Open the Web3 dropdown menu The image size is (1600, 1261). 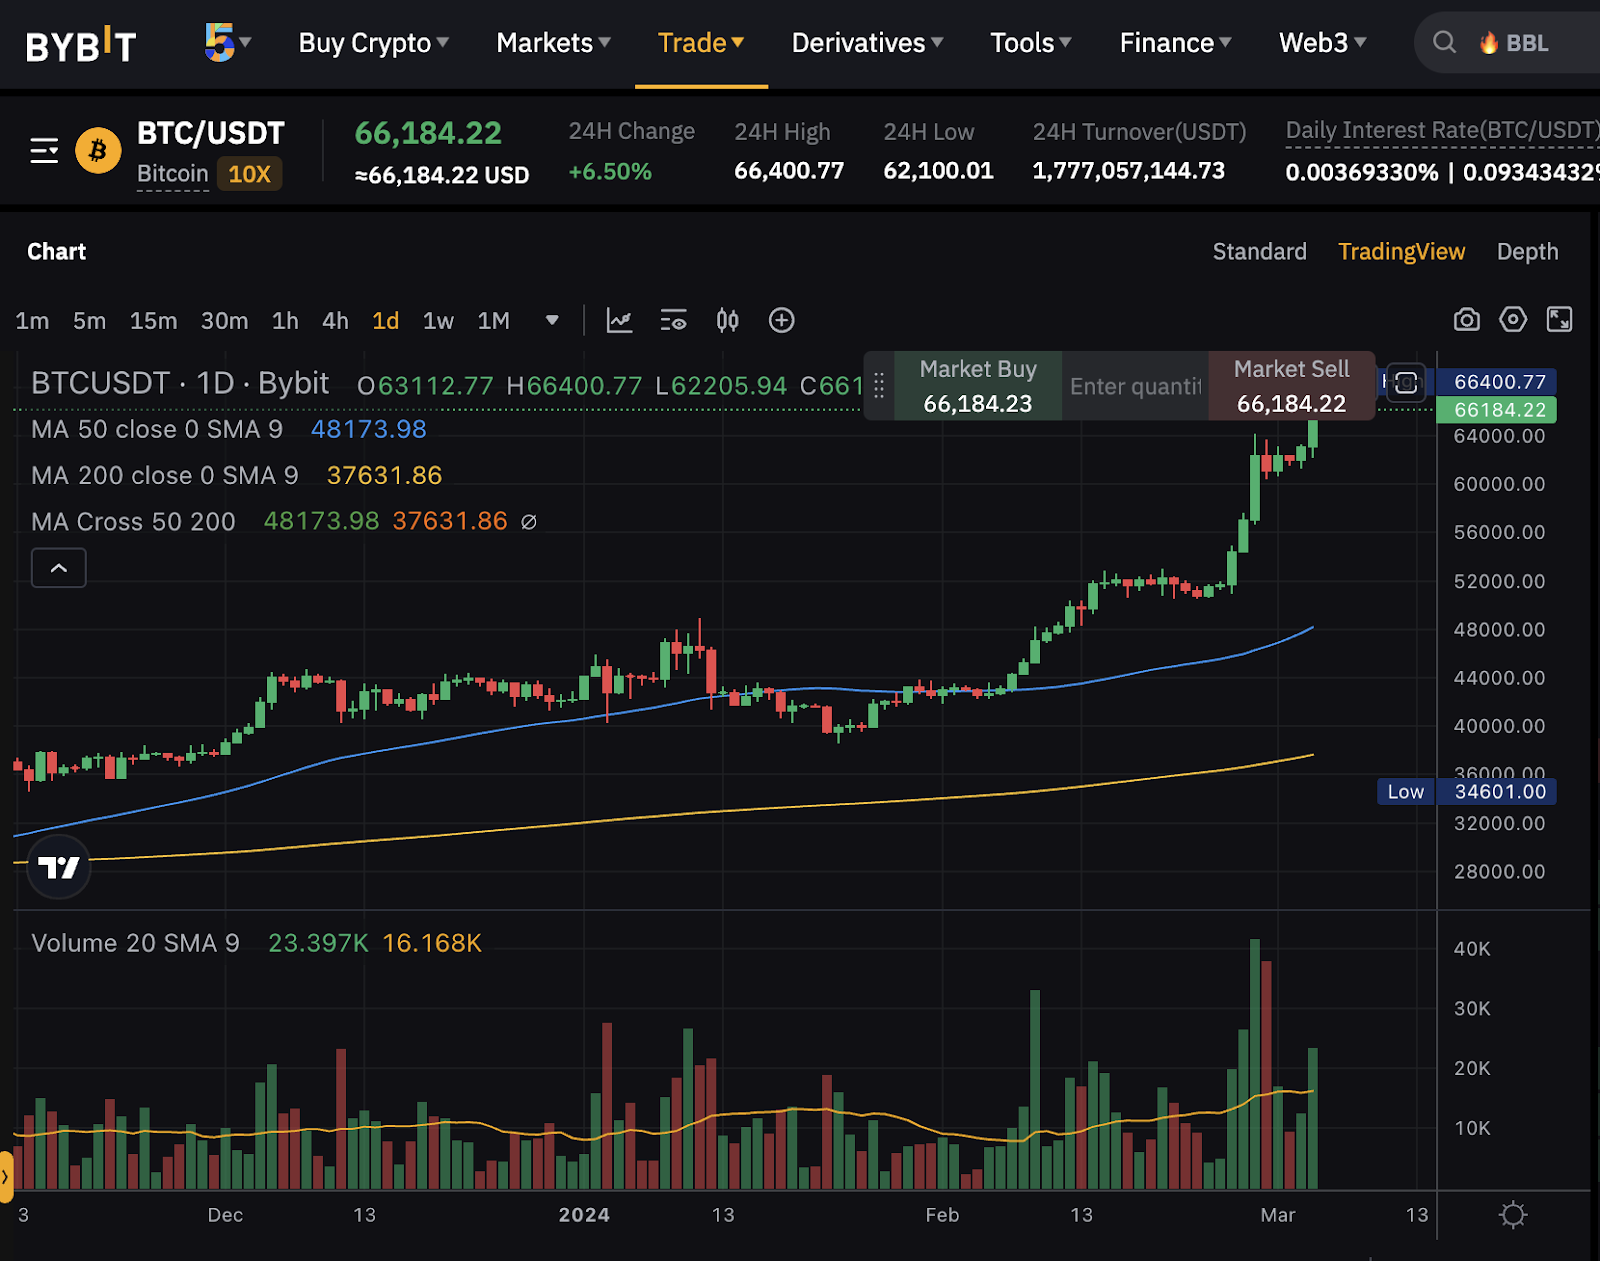point(1322,43)
